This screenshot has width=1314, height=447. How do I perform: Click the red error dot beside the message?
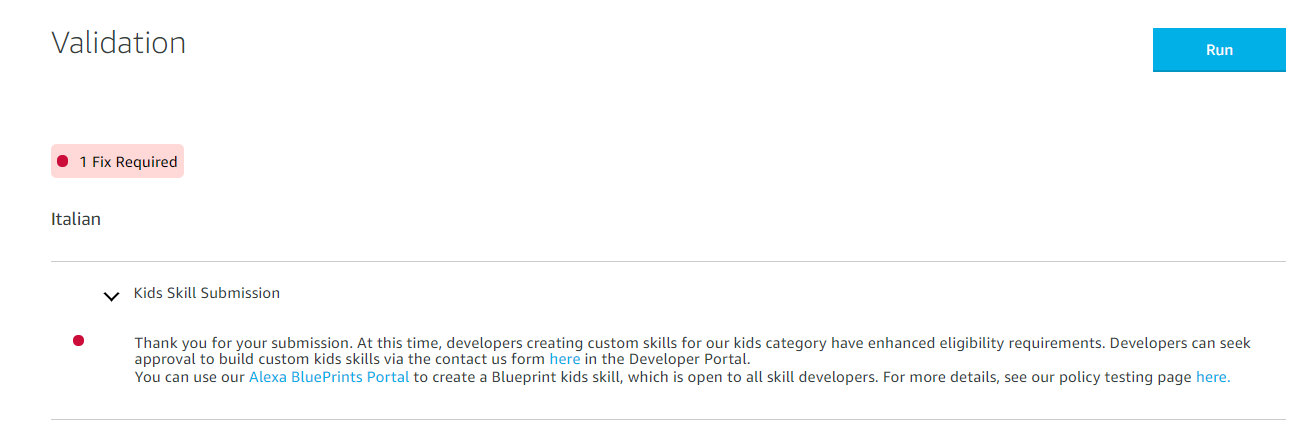click(78, 341)
